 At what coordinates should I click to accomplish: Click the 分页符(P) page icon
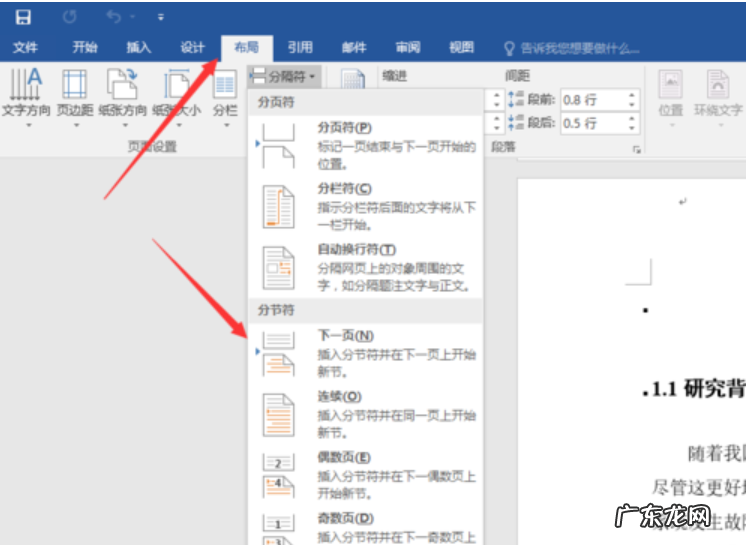278,146
